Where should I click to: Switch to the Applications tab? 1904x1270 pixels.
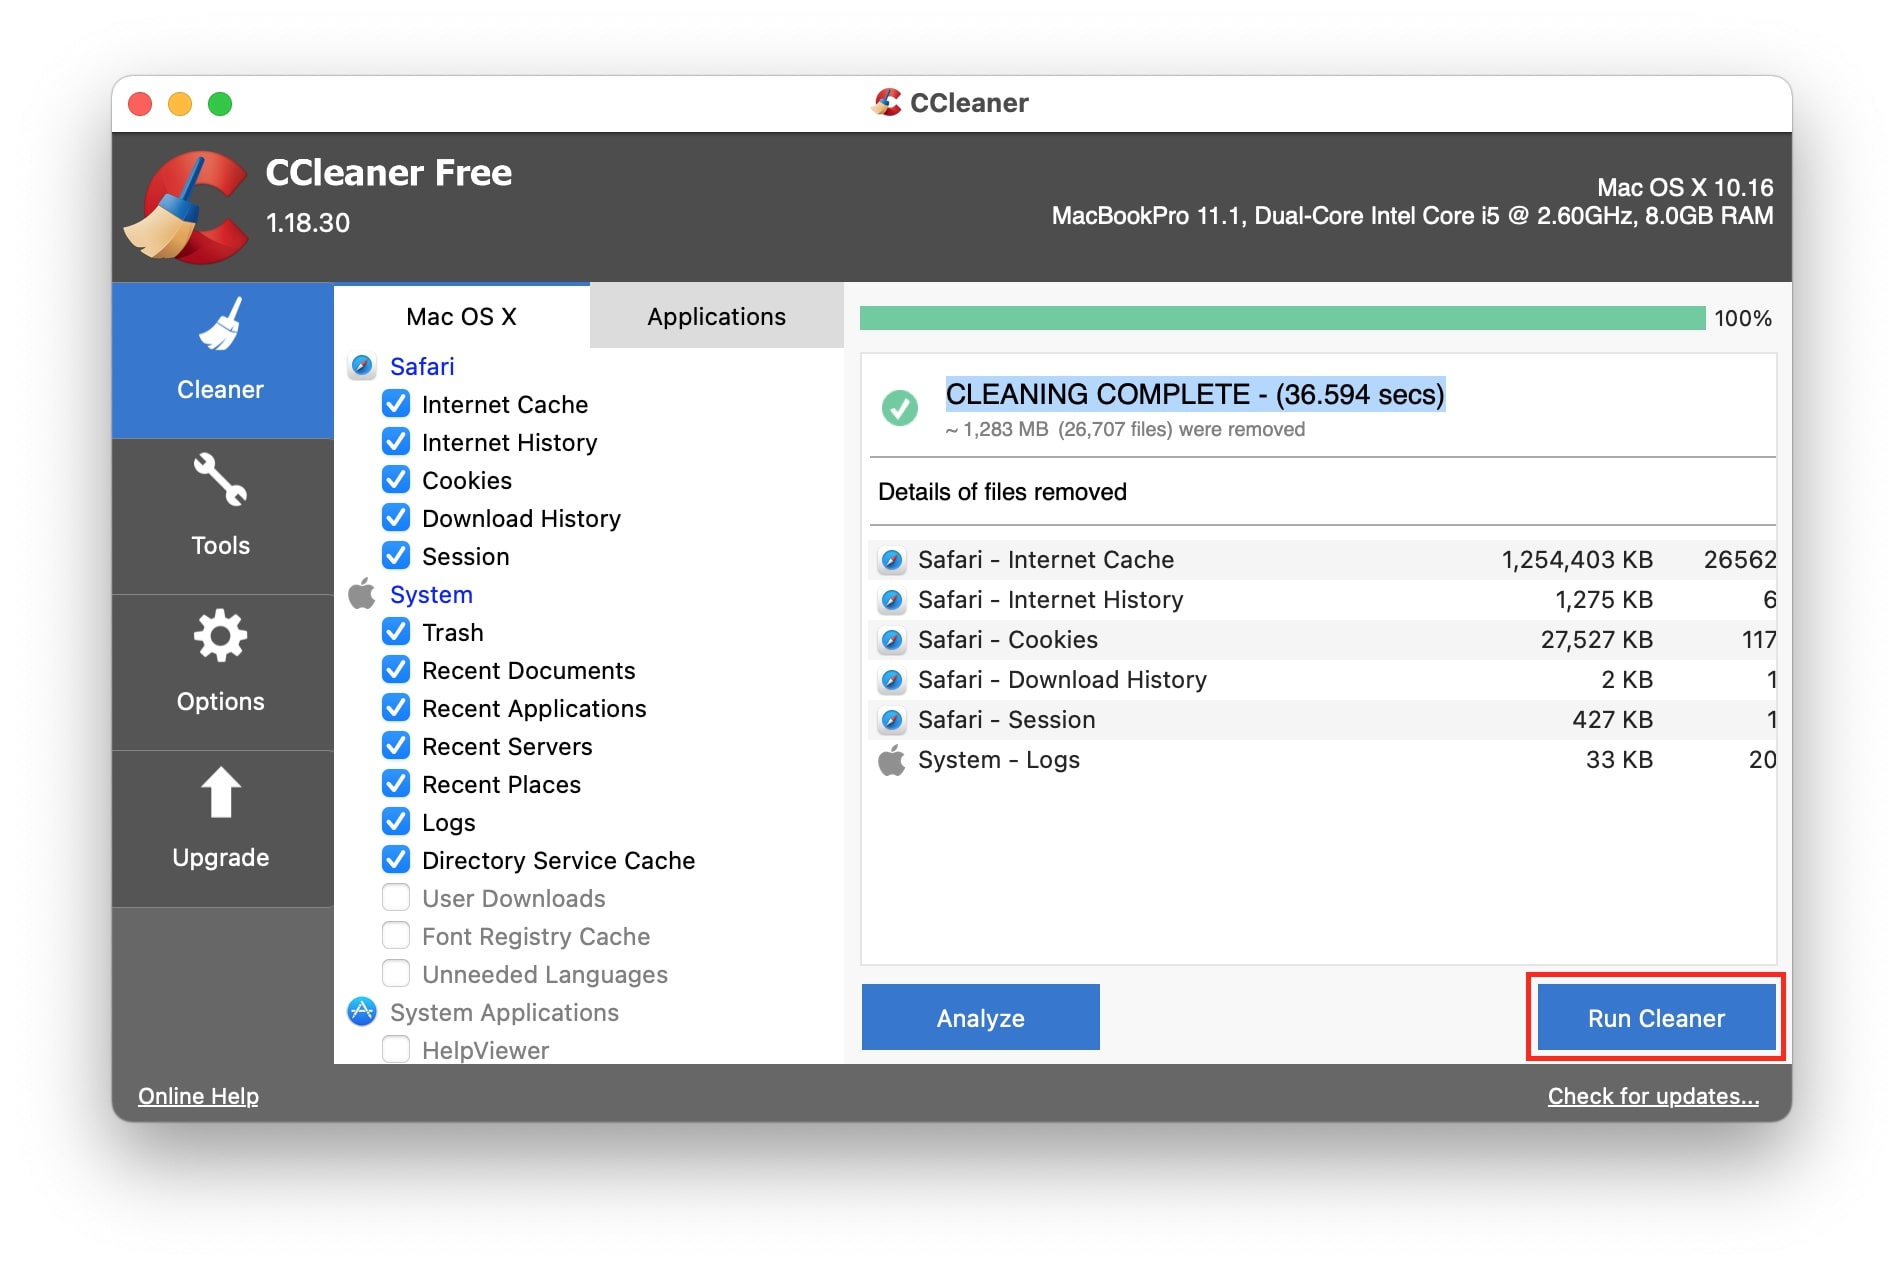coord(716,316)
